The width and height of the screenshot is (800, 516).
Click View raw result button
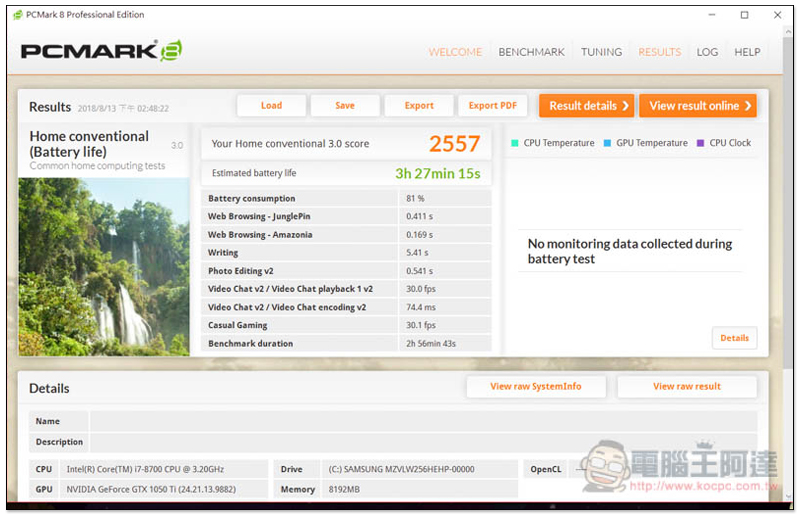(687, 386)
